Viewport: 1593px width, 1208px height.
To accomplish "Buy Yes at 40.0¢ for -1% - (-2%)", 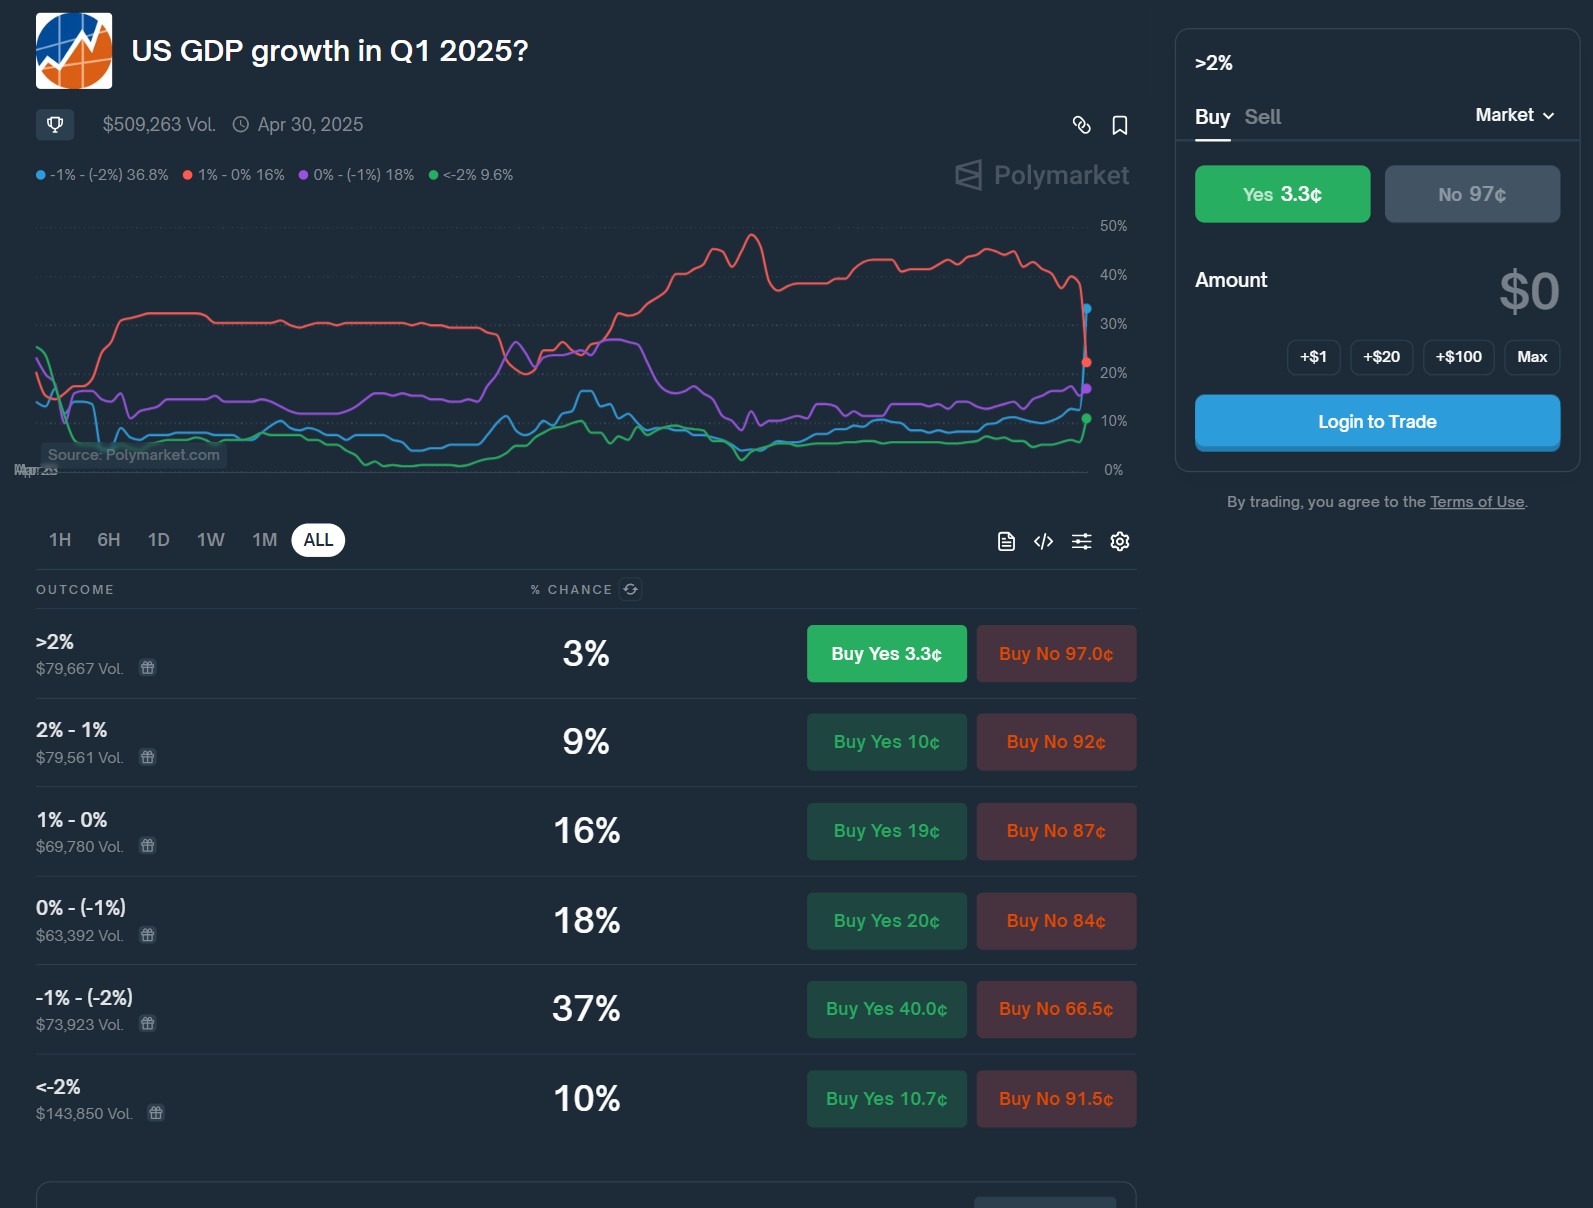I will tap(886, 1009).
